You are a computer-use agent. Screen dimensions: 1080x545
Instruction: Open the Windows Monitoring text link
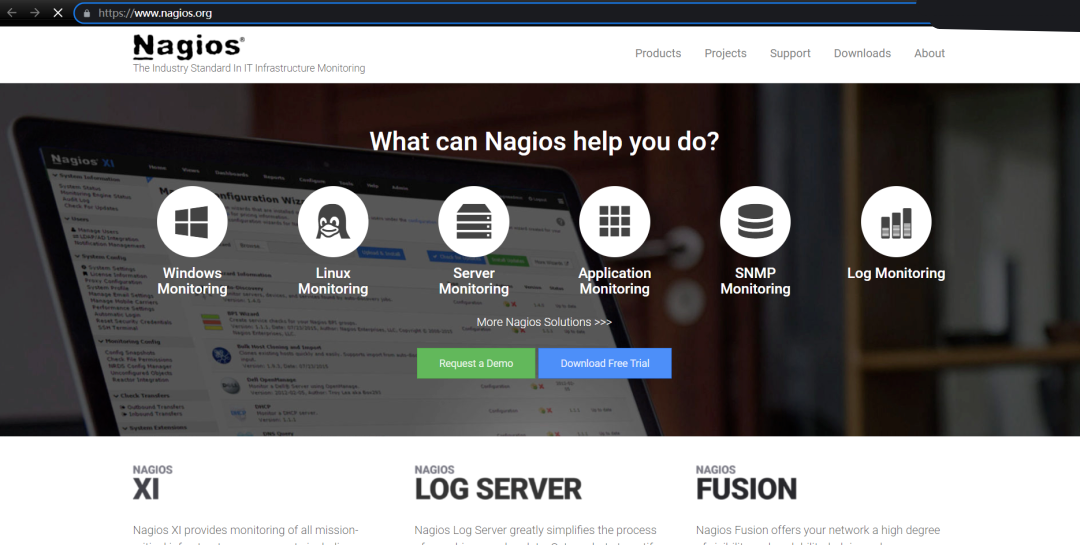coord(192,281)
